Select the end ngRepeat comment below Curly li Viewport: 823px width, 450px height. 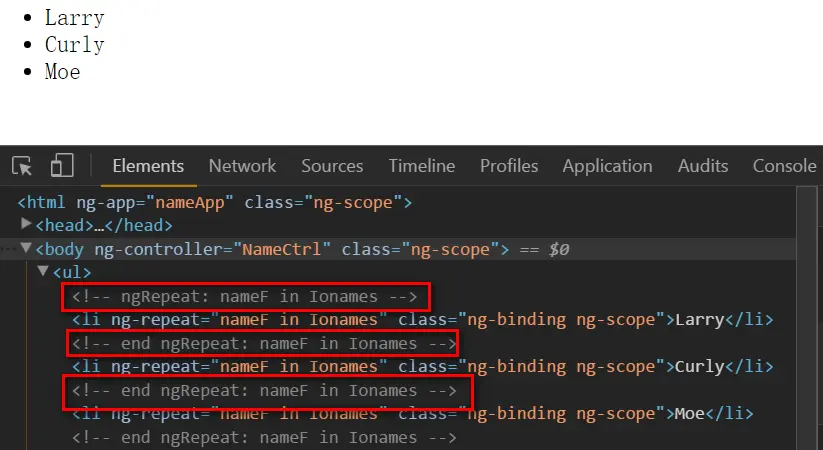click(x=265, y=390)
